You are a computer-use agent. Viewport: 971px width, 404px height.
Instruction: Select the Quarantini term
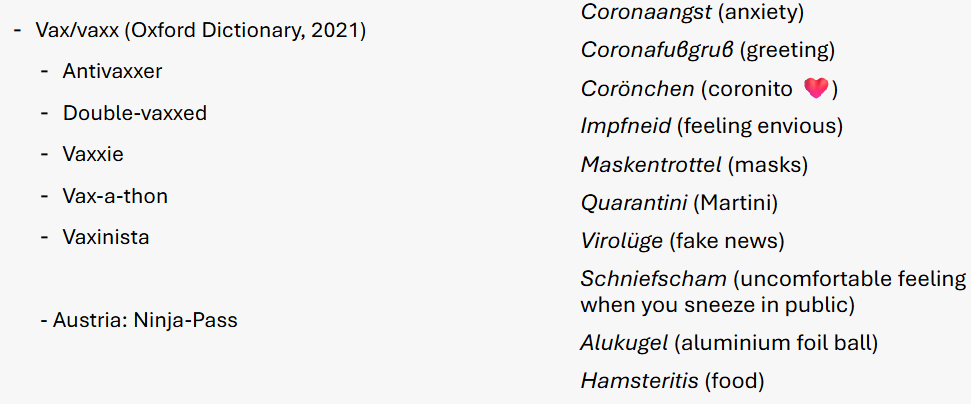coord(635,203)
